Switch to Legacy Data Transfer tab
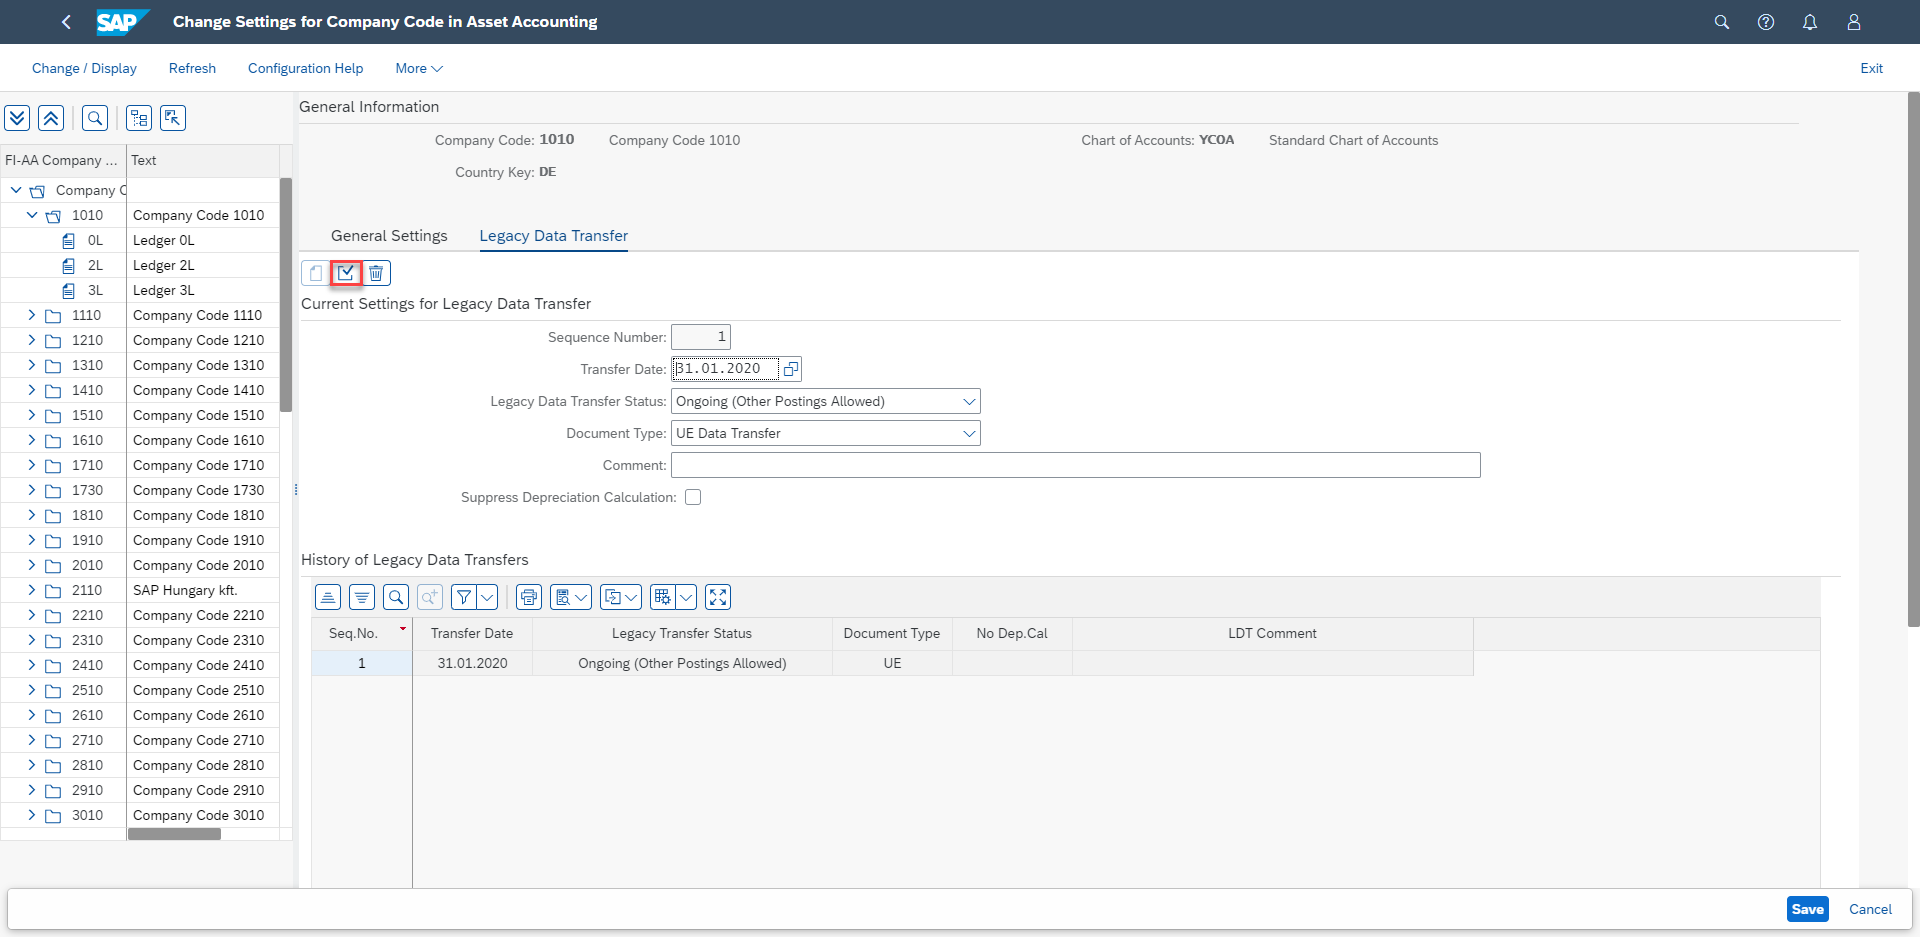1920x937 pixels. coord(554,236)
